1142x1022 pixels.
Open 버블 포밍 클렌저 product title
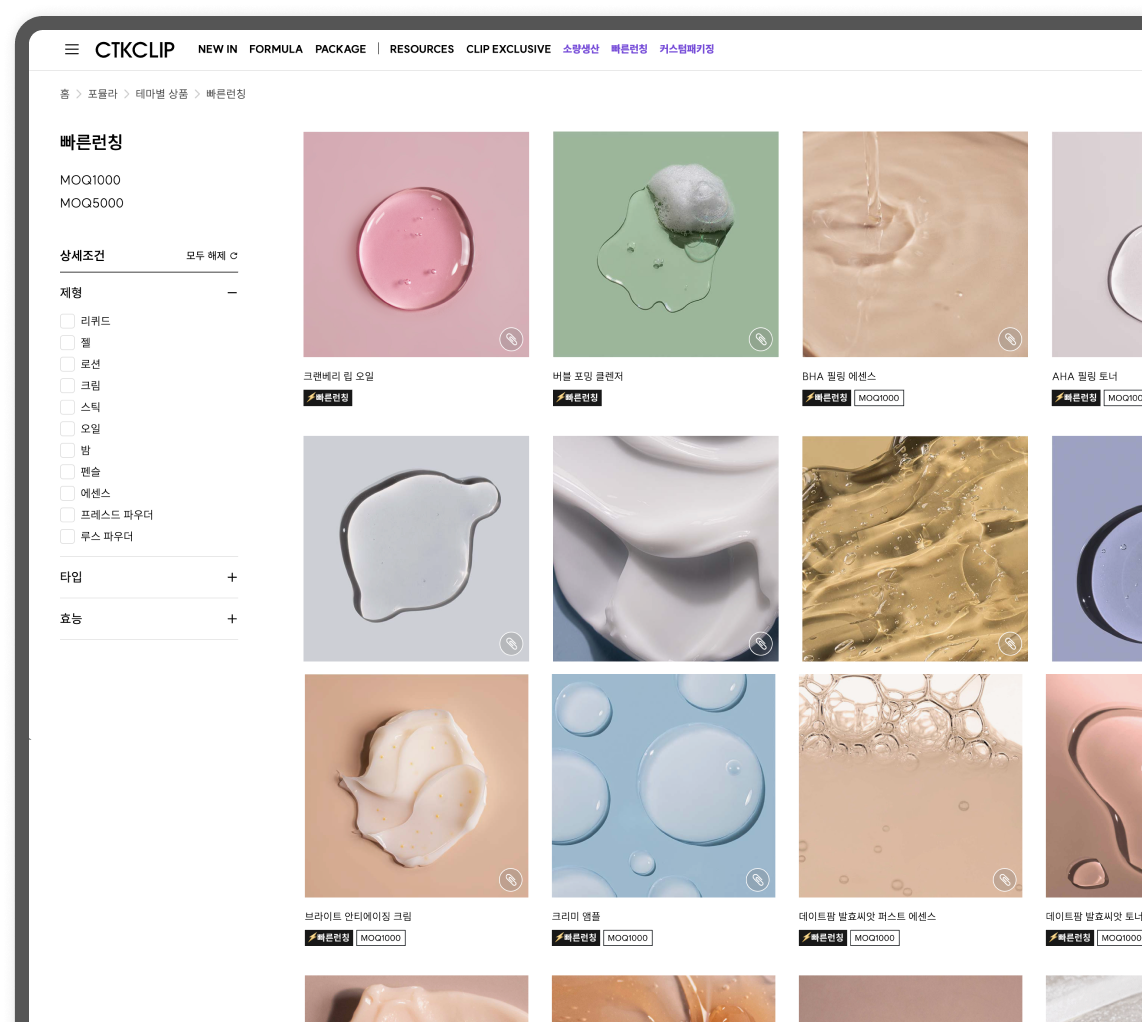pos(588,377)
